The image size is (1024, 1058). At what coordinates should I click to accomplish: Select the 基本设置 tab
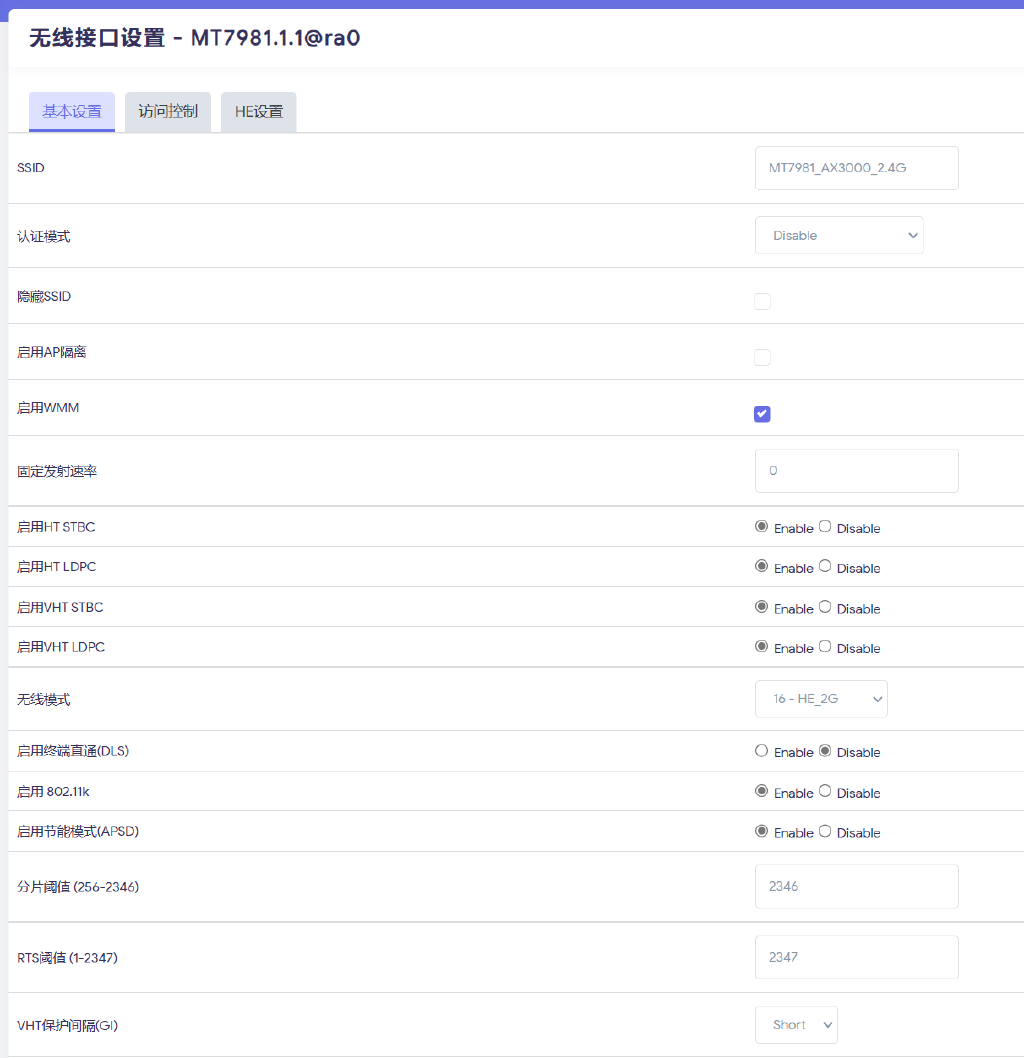[71, 111]
